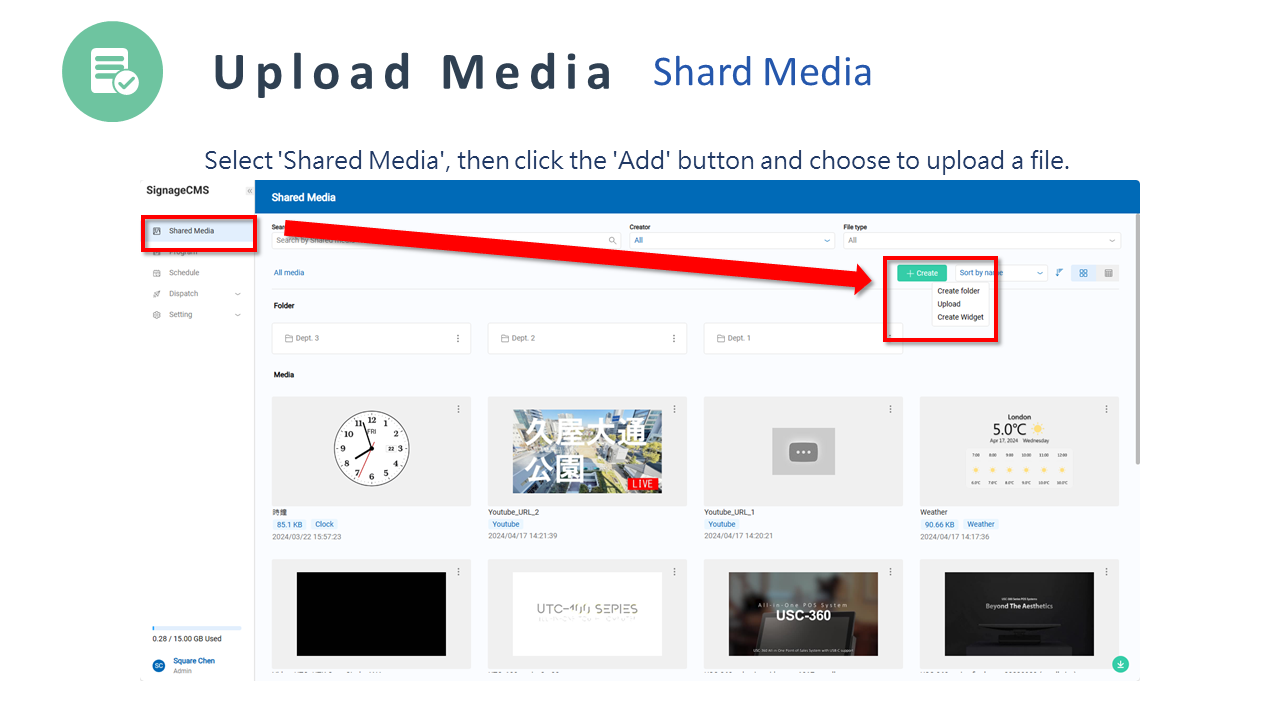Select Create Widget in the dropdown menu
The image size is (1280, 720).
(x=960, y=317)
